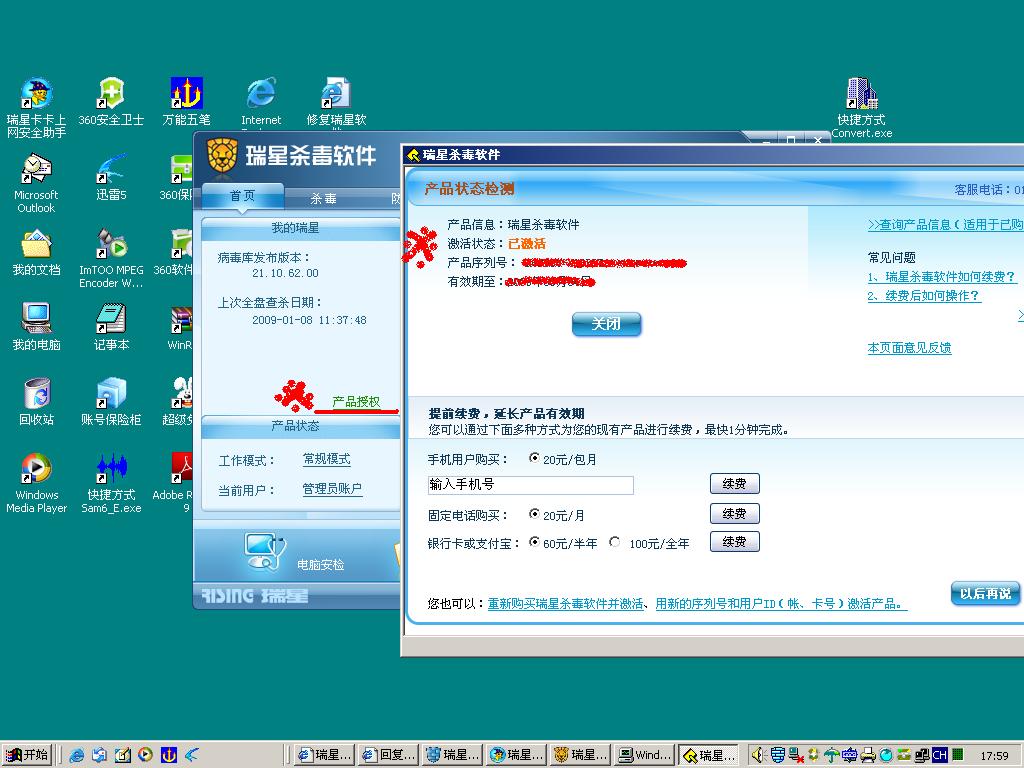The height and width of the screenshot is (768, 1024).
Task: Click 续费 button for mobile purchase
Action: [x=735, y=484]
